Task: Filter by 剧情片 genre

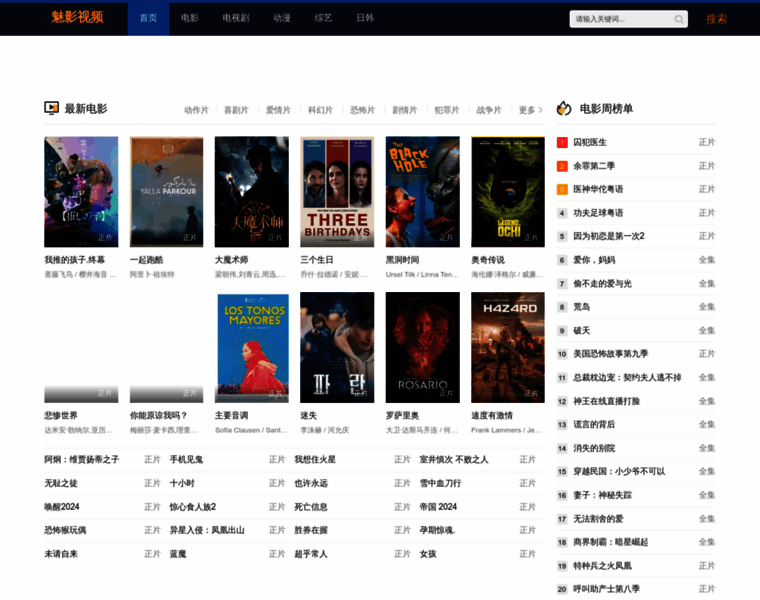Action: click(x=405, y=110)
